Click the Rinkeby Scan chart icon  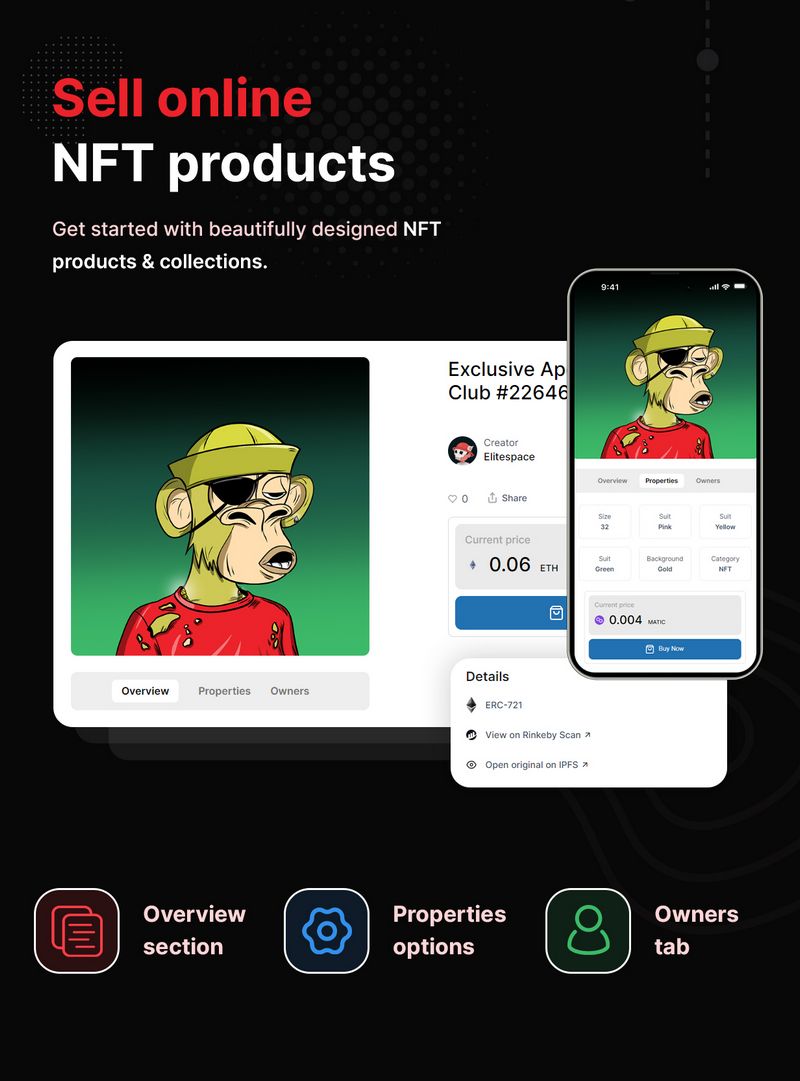(x=472, y=735)
